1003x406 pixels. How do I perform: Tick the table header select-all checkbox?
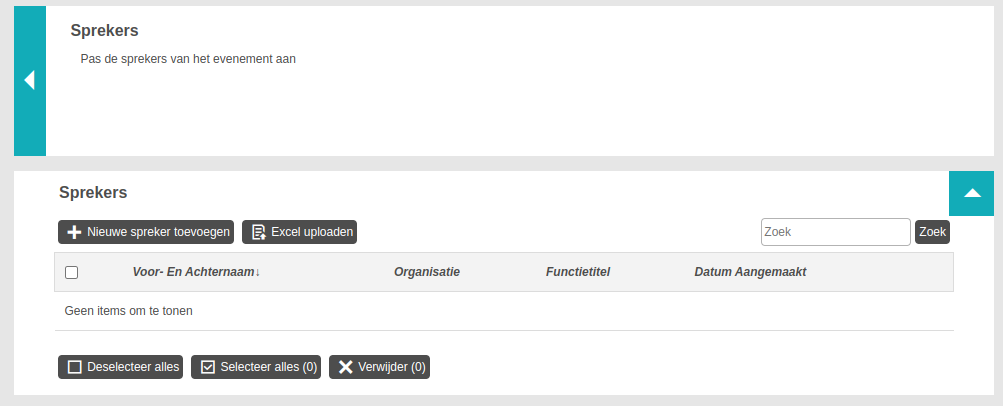click(72, 272)
